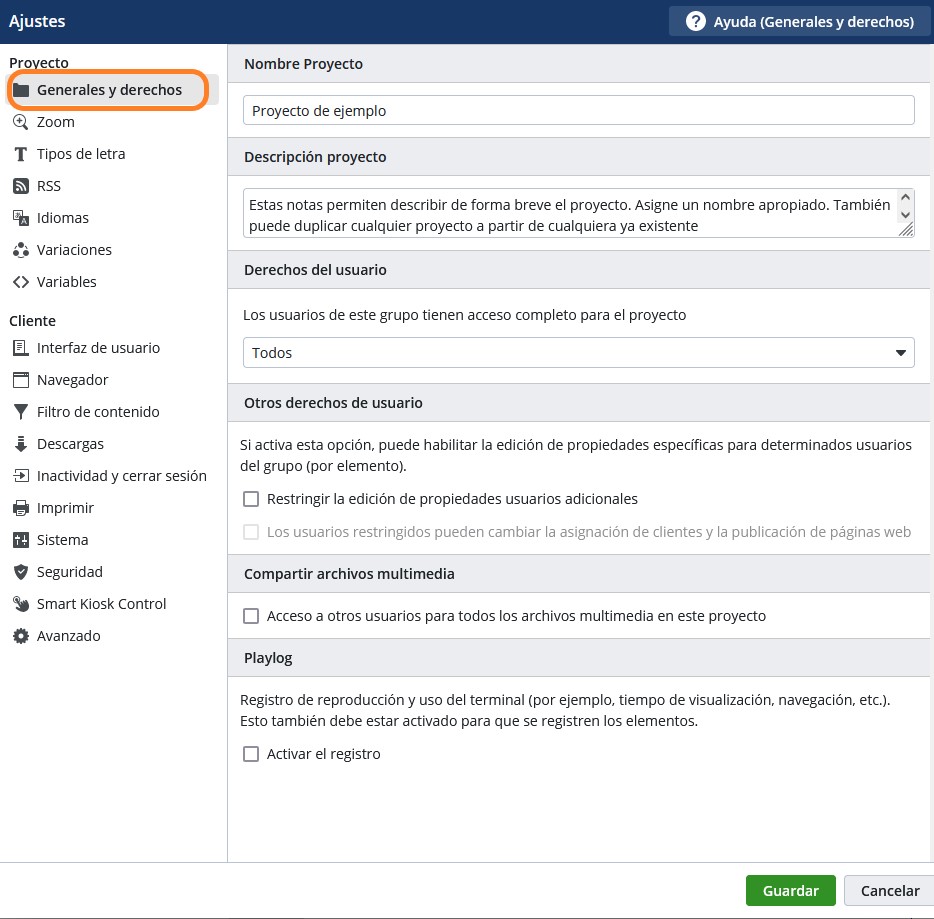Click the Smart Kiosk Control hand icon

(20, 604)
